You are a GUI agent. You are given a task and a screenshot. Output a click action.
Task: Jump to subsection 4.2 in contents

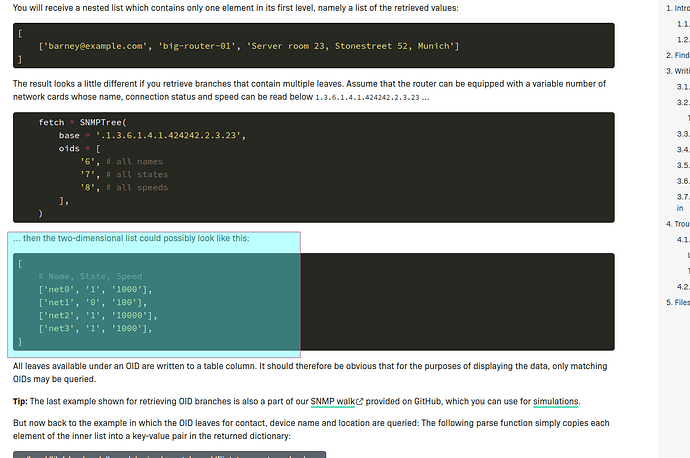coord(682,286)
